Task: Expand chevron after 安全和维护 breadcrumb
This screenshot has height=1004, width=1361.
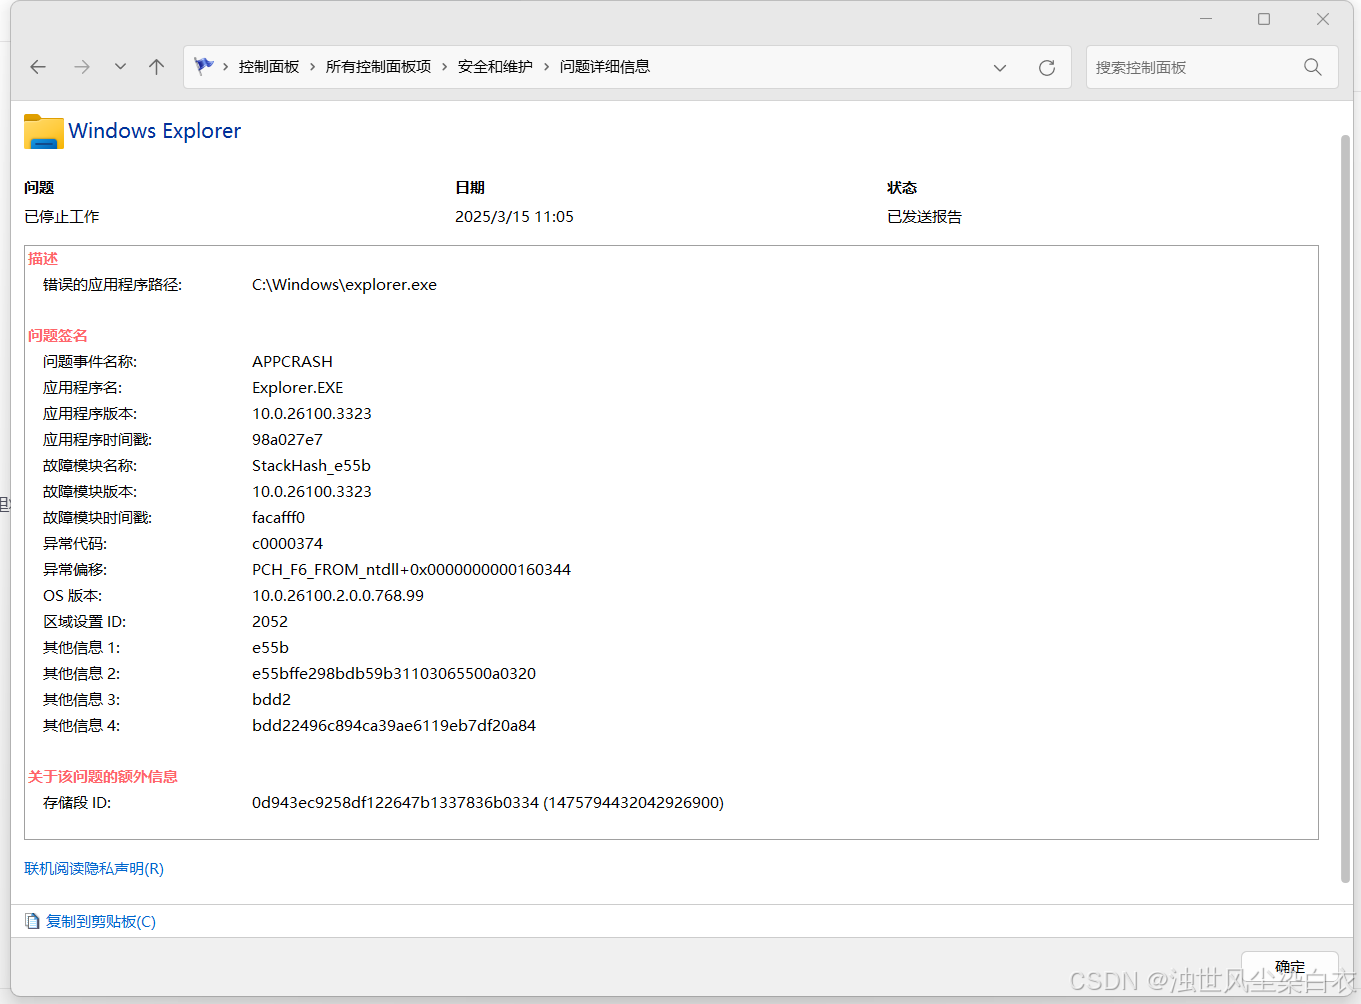Action: pos(546,67)
